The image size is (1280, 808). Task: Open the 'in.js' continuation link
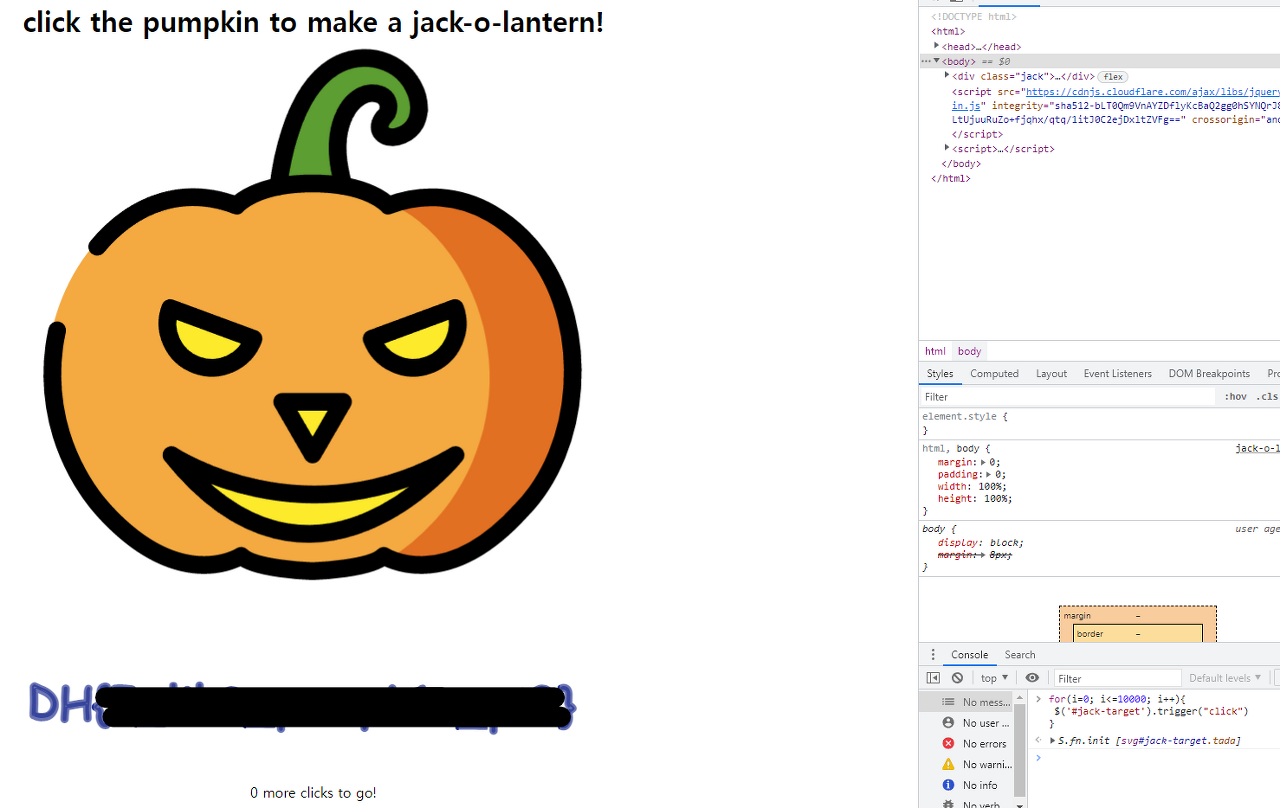point(966,105)
